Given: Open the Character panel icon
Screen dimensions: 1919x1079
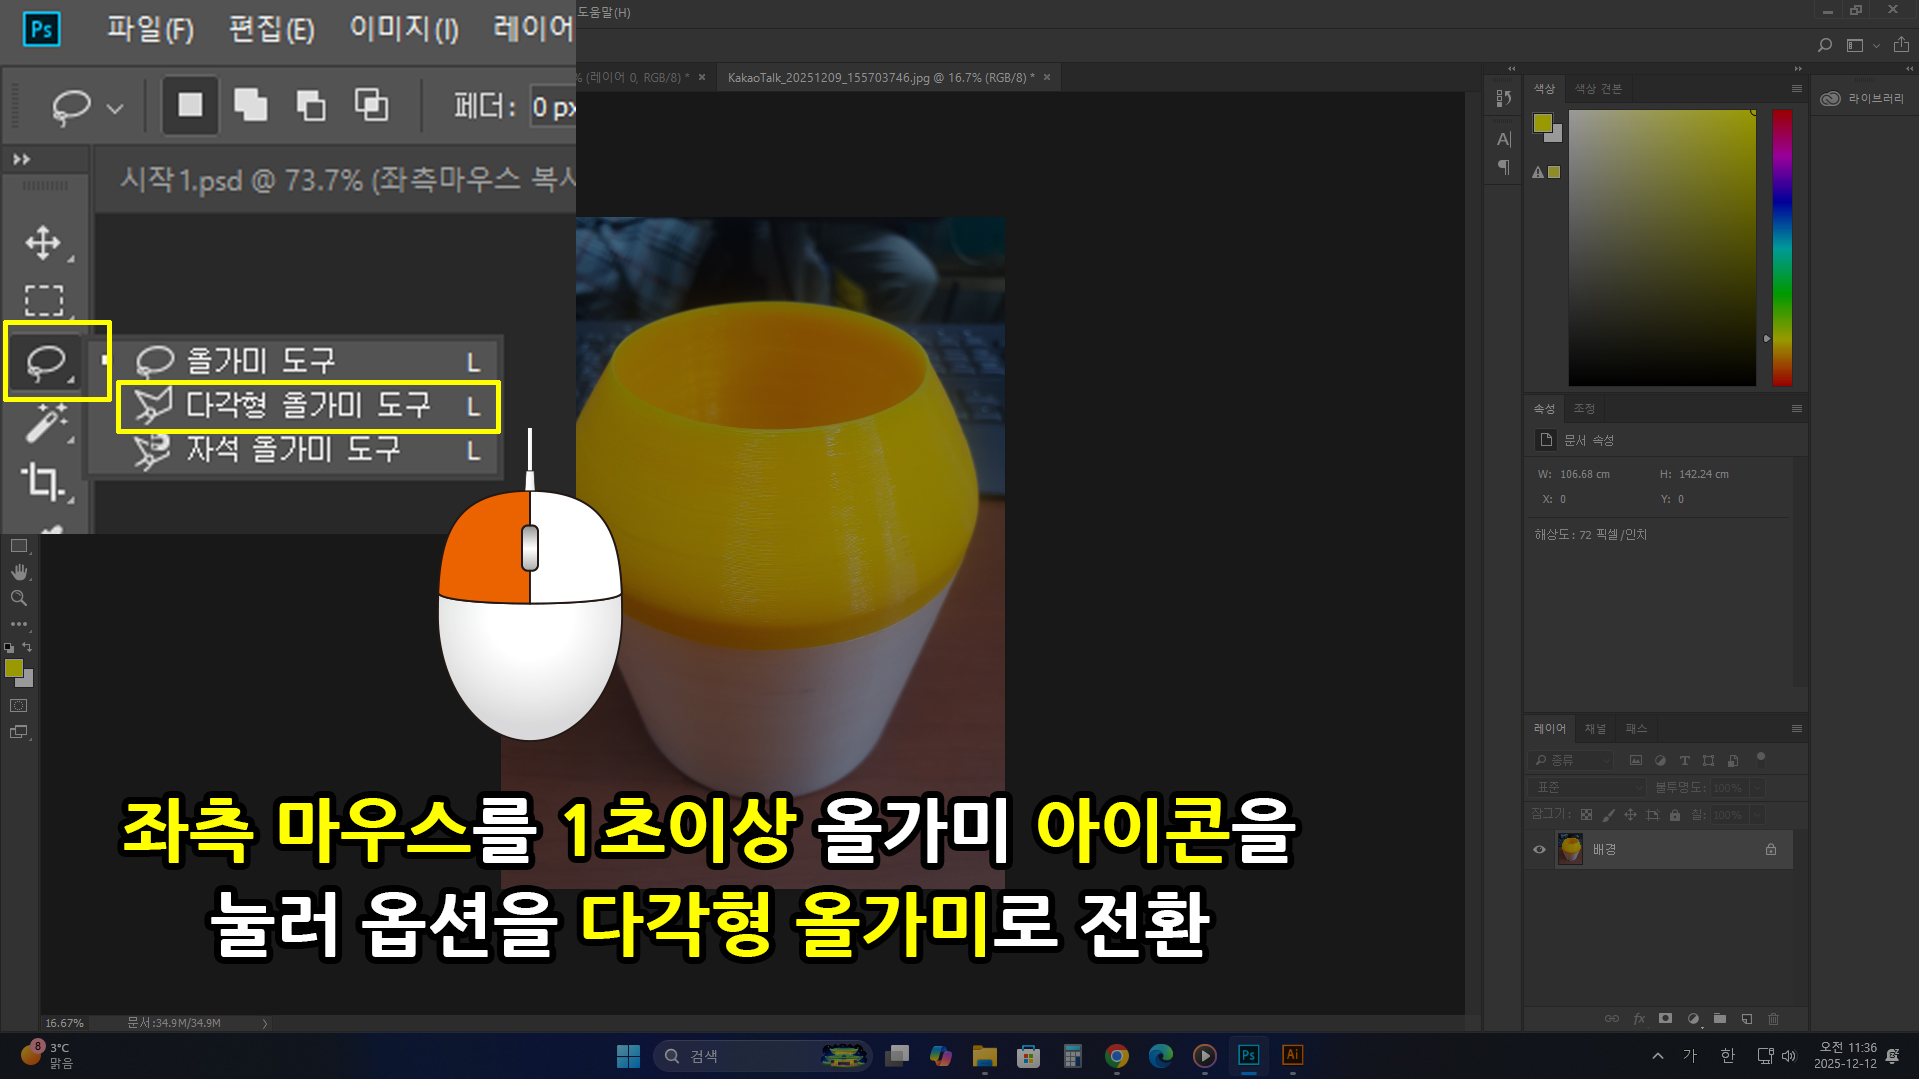Looking at the screenshot, I should (1503, 139).
